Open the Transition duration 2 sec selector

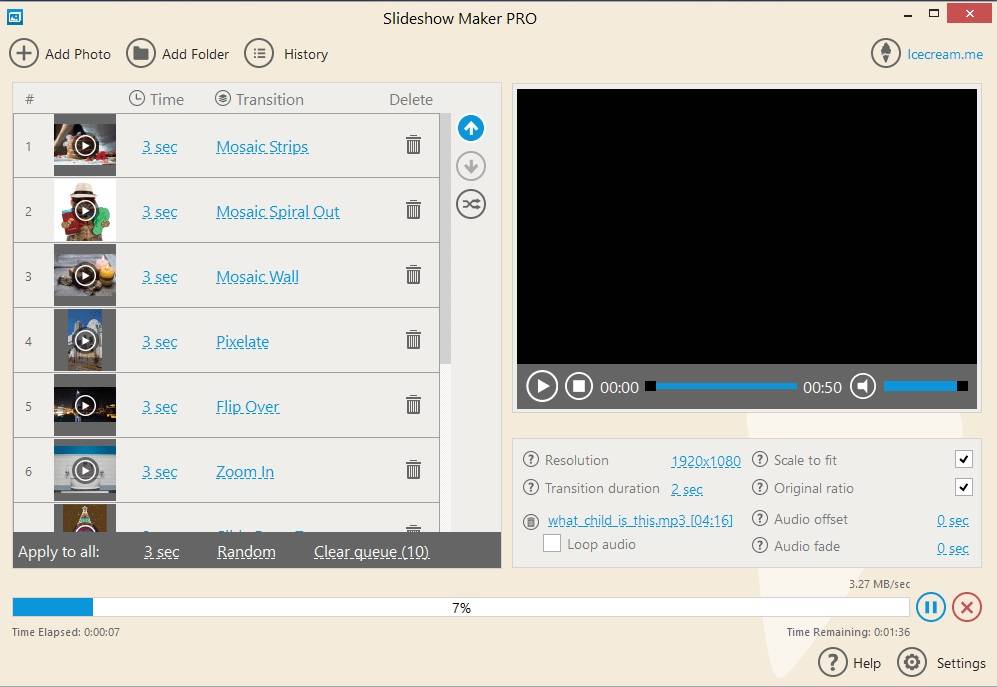coord(686,489)
